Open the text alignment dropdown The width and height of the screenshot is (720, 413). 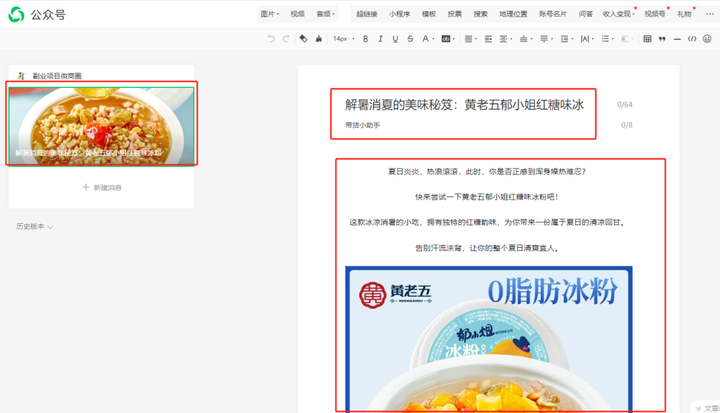470,39
